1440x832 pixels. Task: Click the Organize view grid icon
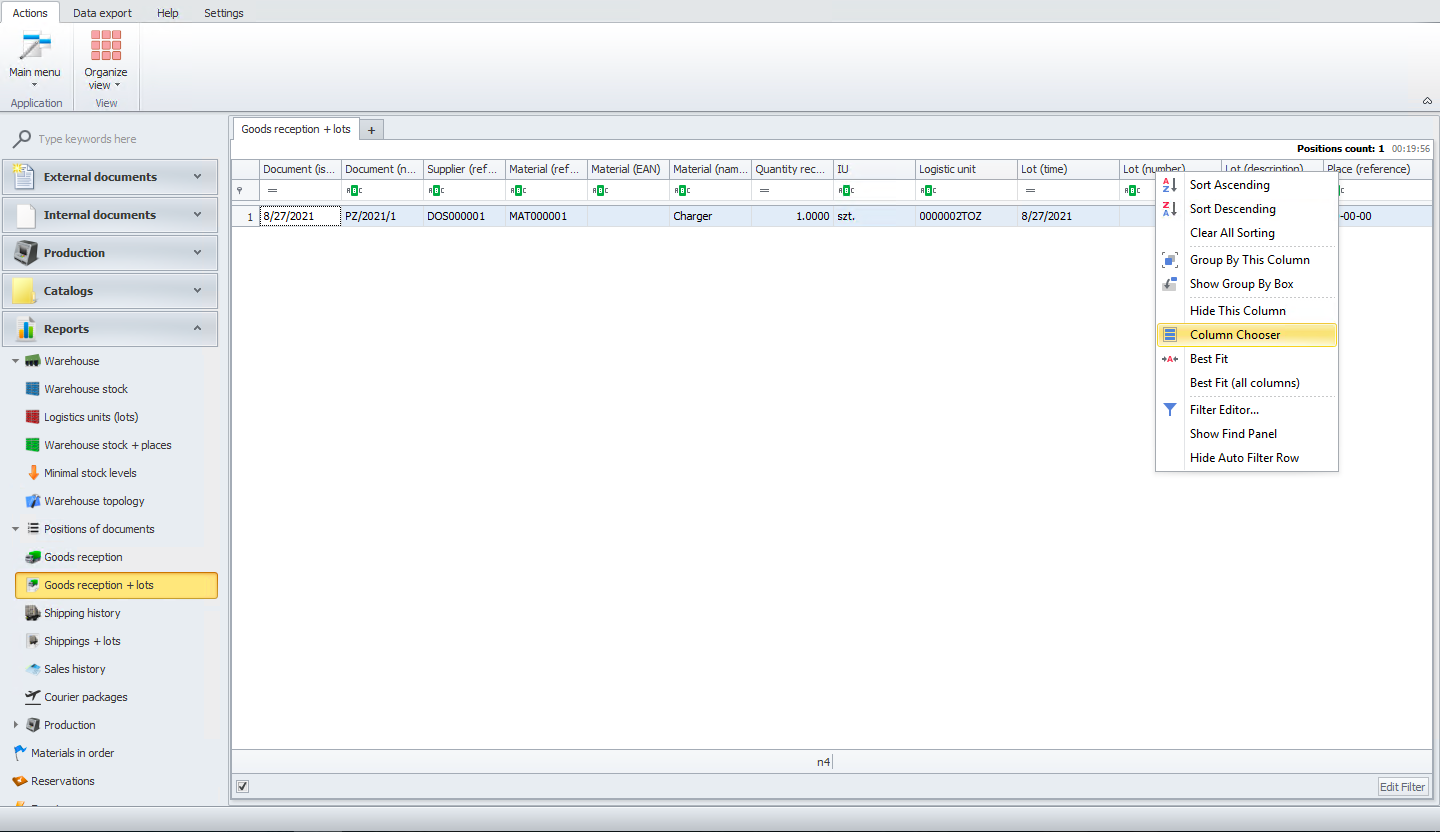[106, 47]
